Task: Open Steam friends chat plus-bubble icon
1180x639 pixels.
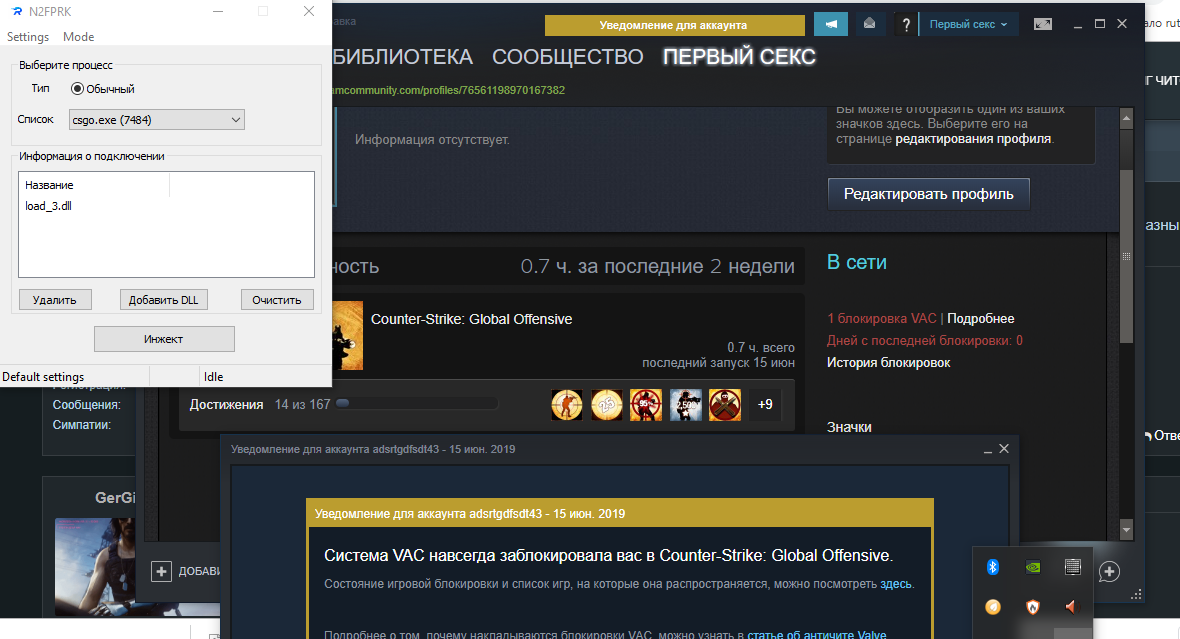Action: [x=1109, y=571]
